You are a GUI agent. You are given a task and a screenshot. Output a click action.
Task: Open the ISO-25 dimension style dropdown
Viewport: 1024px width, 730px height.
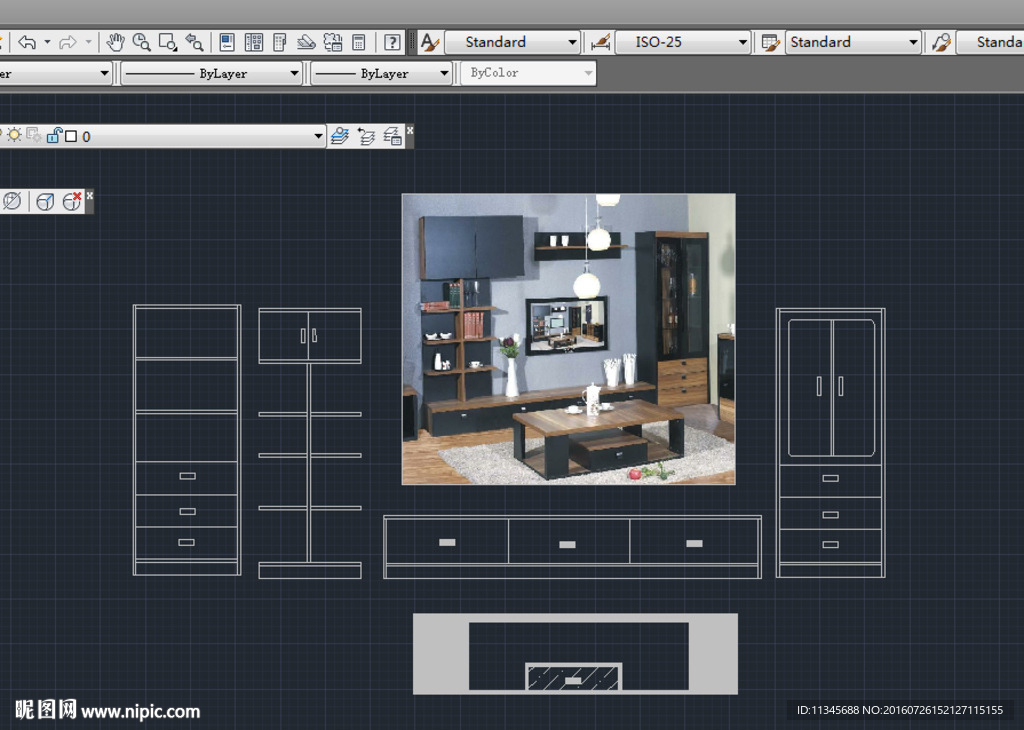742,42
